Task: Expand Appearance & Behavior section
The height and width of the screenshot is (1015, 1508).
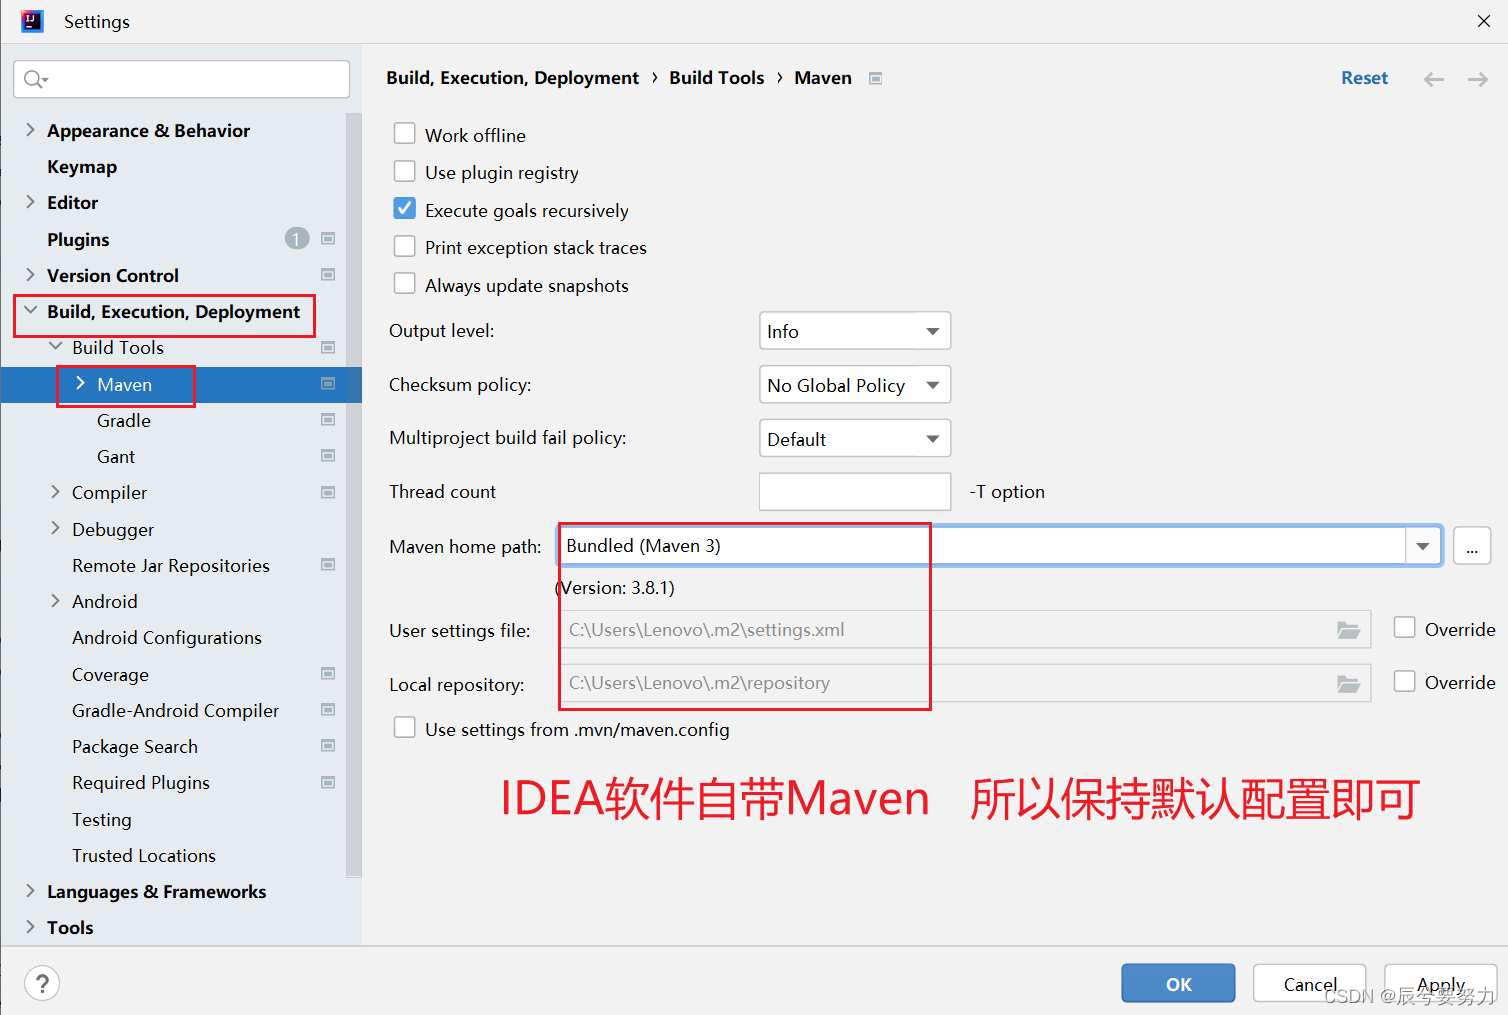Action: 30,130
